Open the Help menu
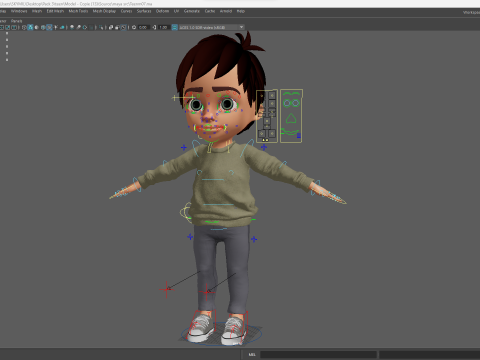Image resolution: width=480 pixels, height=360 pixels. pos(241,11)
